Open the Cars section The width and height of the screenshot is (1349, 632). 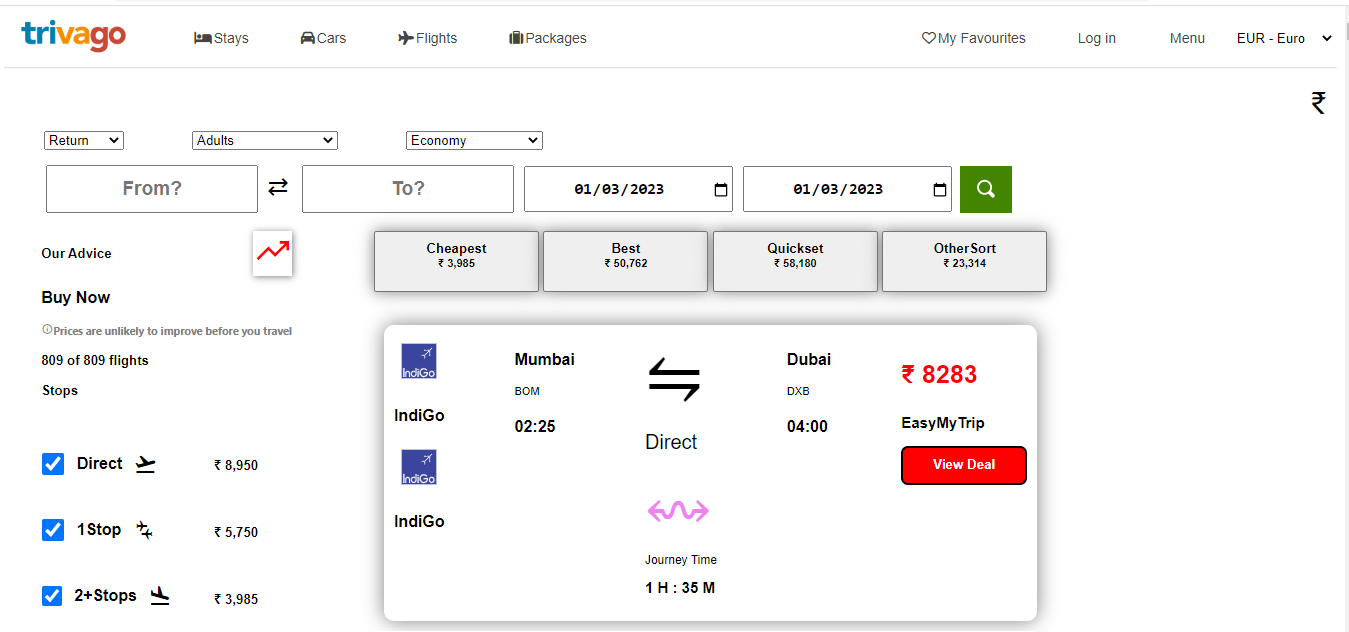(305, 37)
